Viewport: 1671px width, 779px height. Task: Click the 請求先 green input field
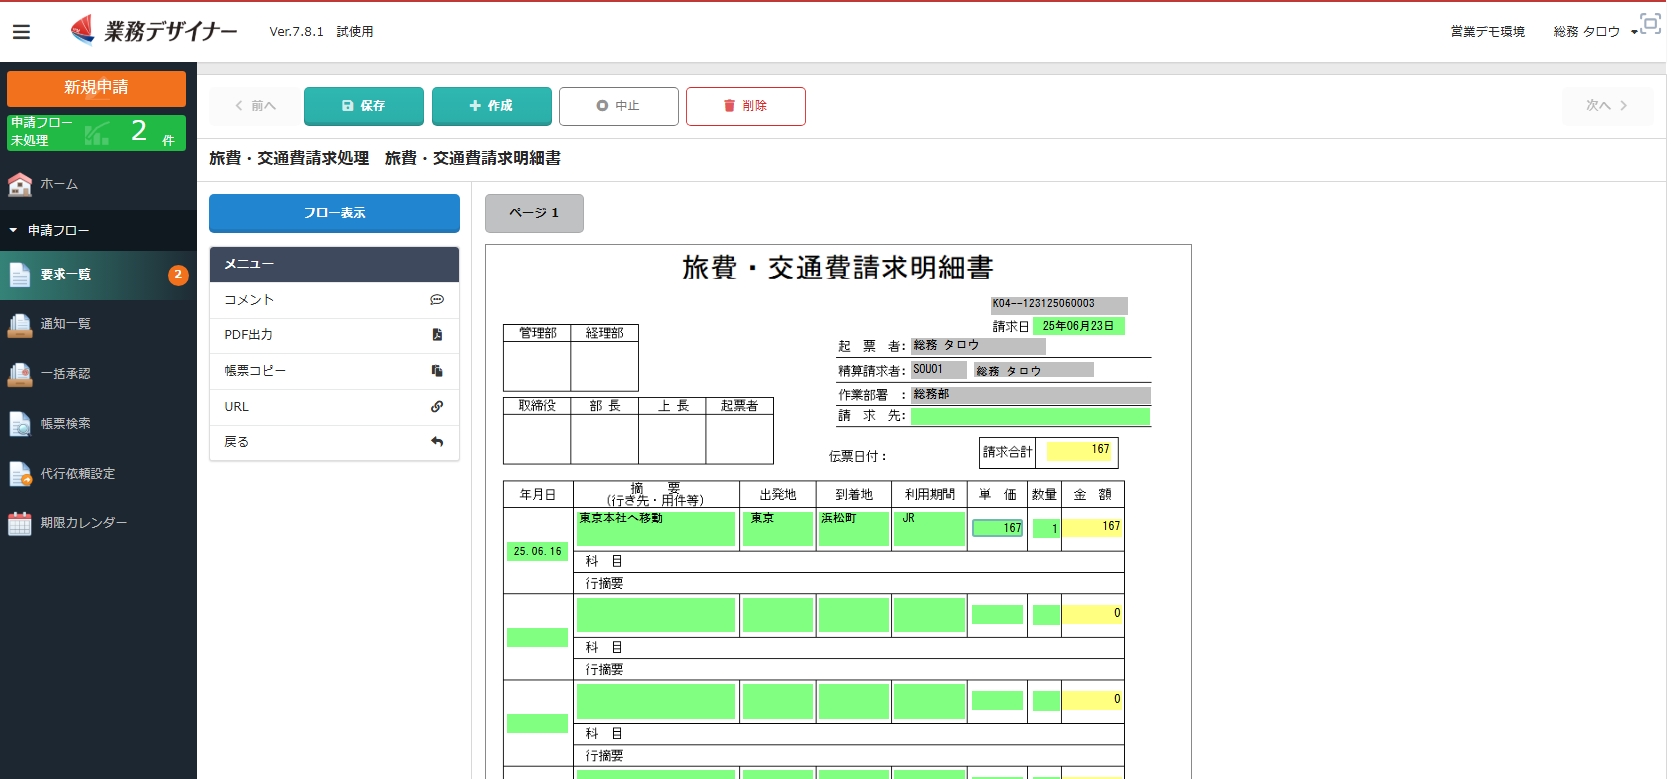(1030, 416)
